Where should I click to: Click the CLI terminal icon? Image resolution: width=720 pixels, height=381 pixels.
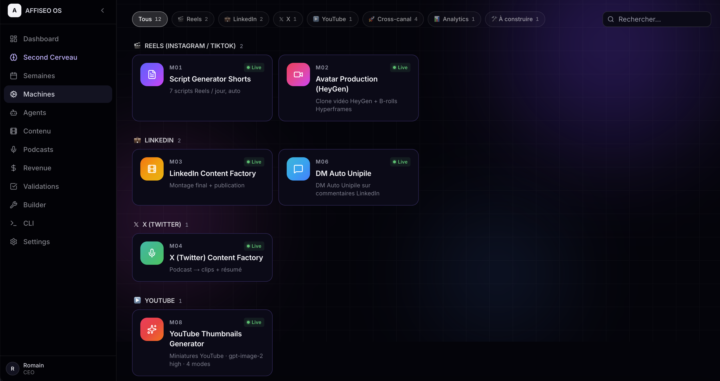(14, 223)
